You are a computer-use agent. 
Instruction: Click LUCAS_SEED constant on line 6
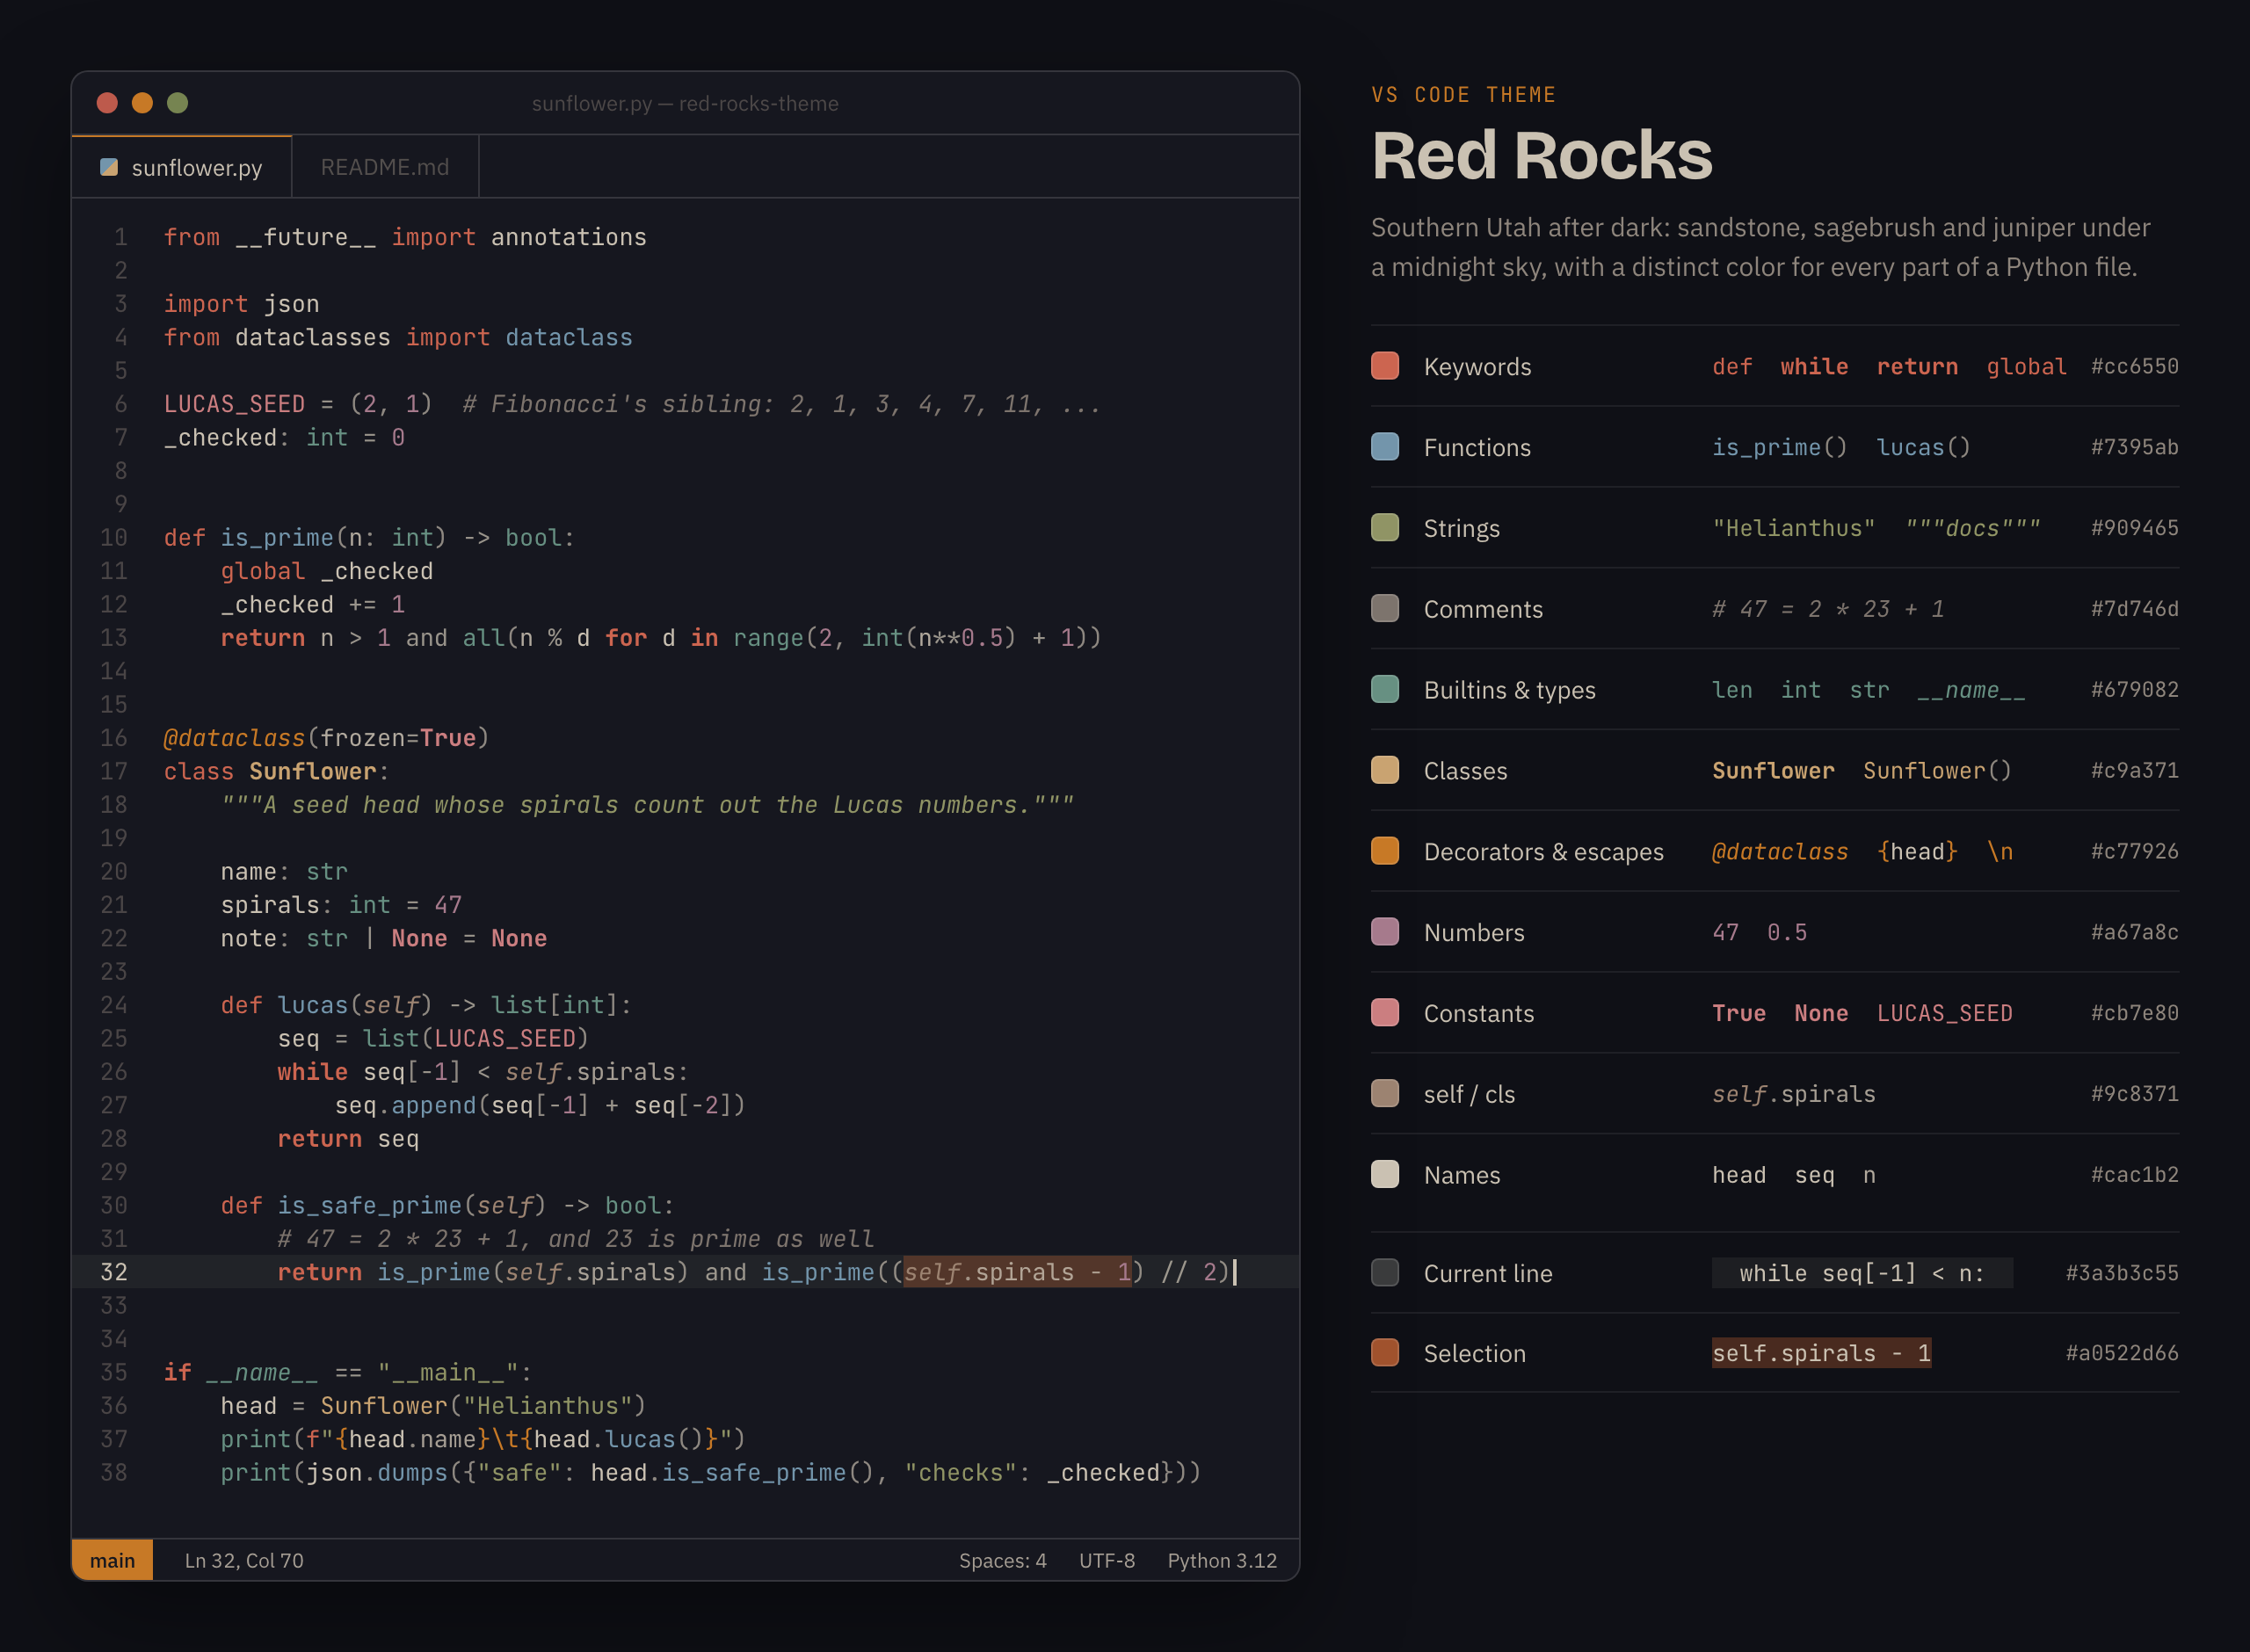[x=234, y=404]
